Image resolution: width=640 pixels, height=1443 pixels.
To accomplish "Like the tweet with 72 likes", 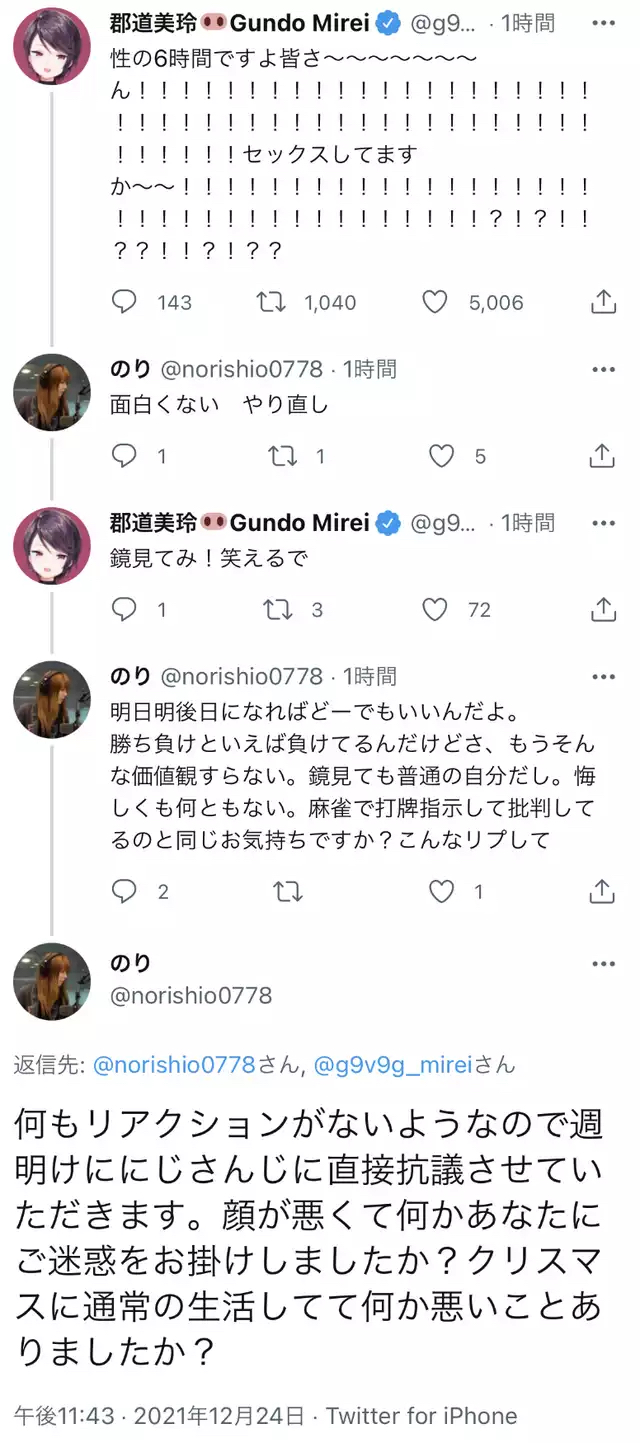I will tap(434, 609).
